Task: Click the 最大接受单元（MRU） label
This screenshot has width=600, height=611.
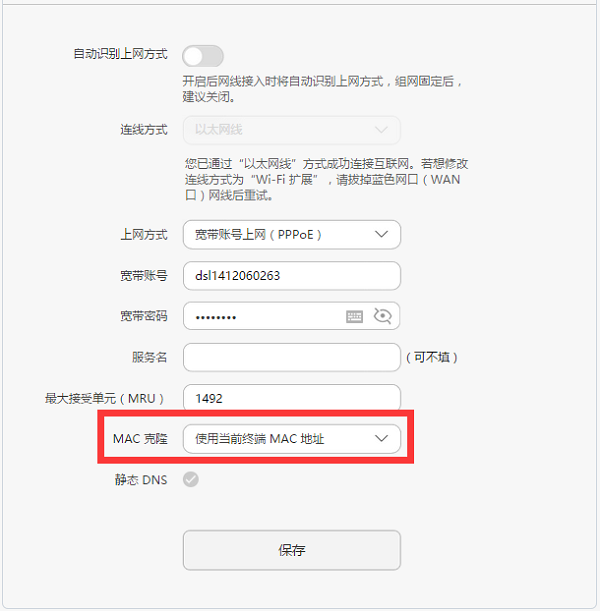Action: pyautogui.click(x=104, y=398)
